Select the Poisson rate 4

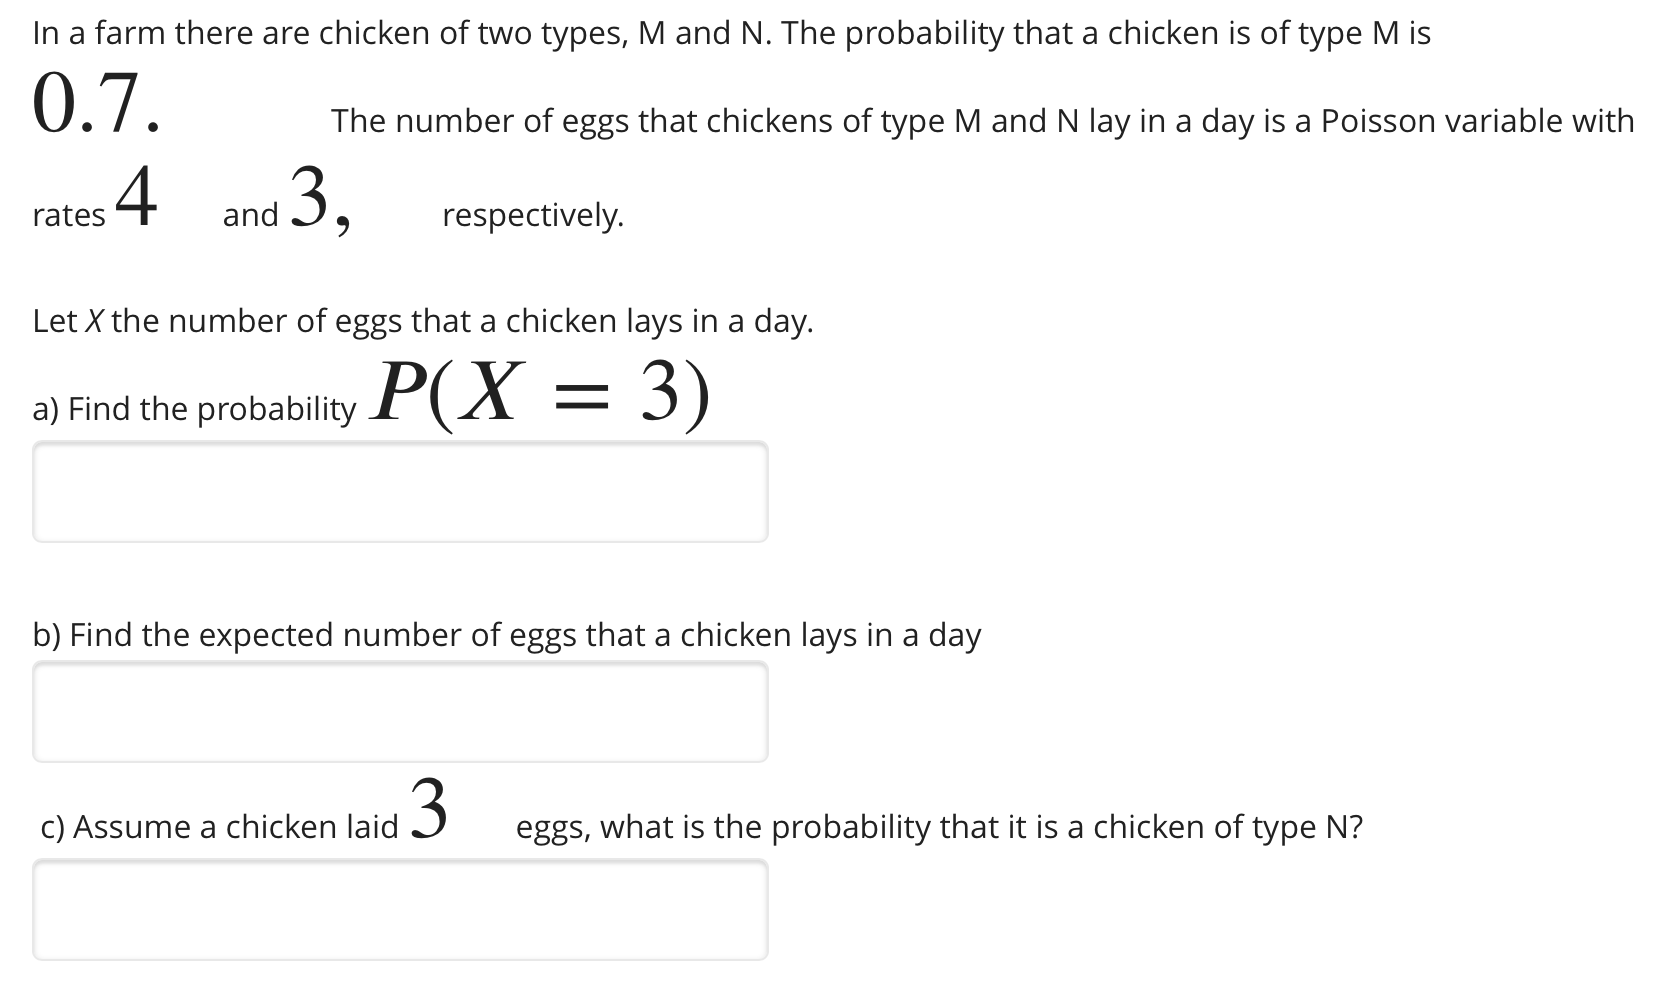pos(137,195)
